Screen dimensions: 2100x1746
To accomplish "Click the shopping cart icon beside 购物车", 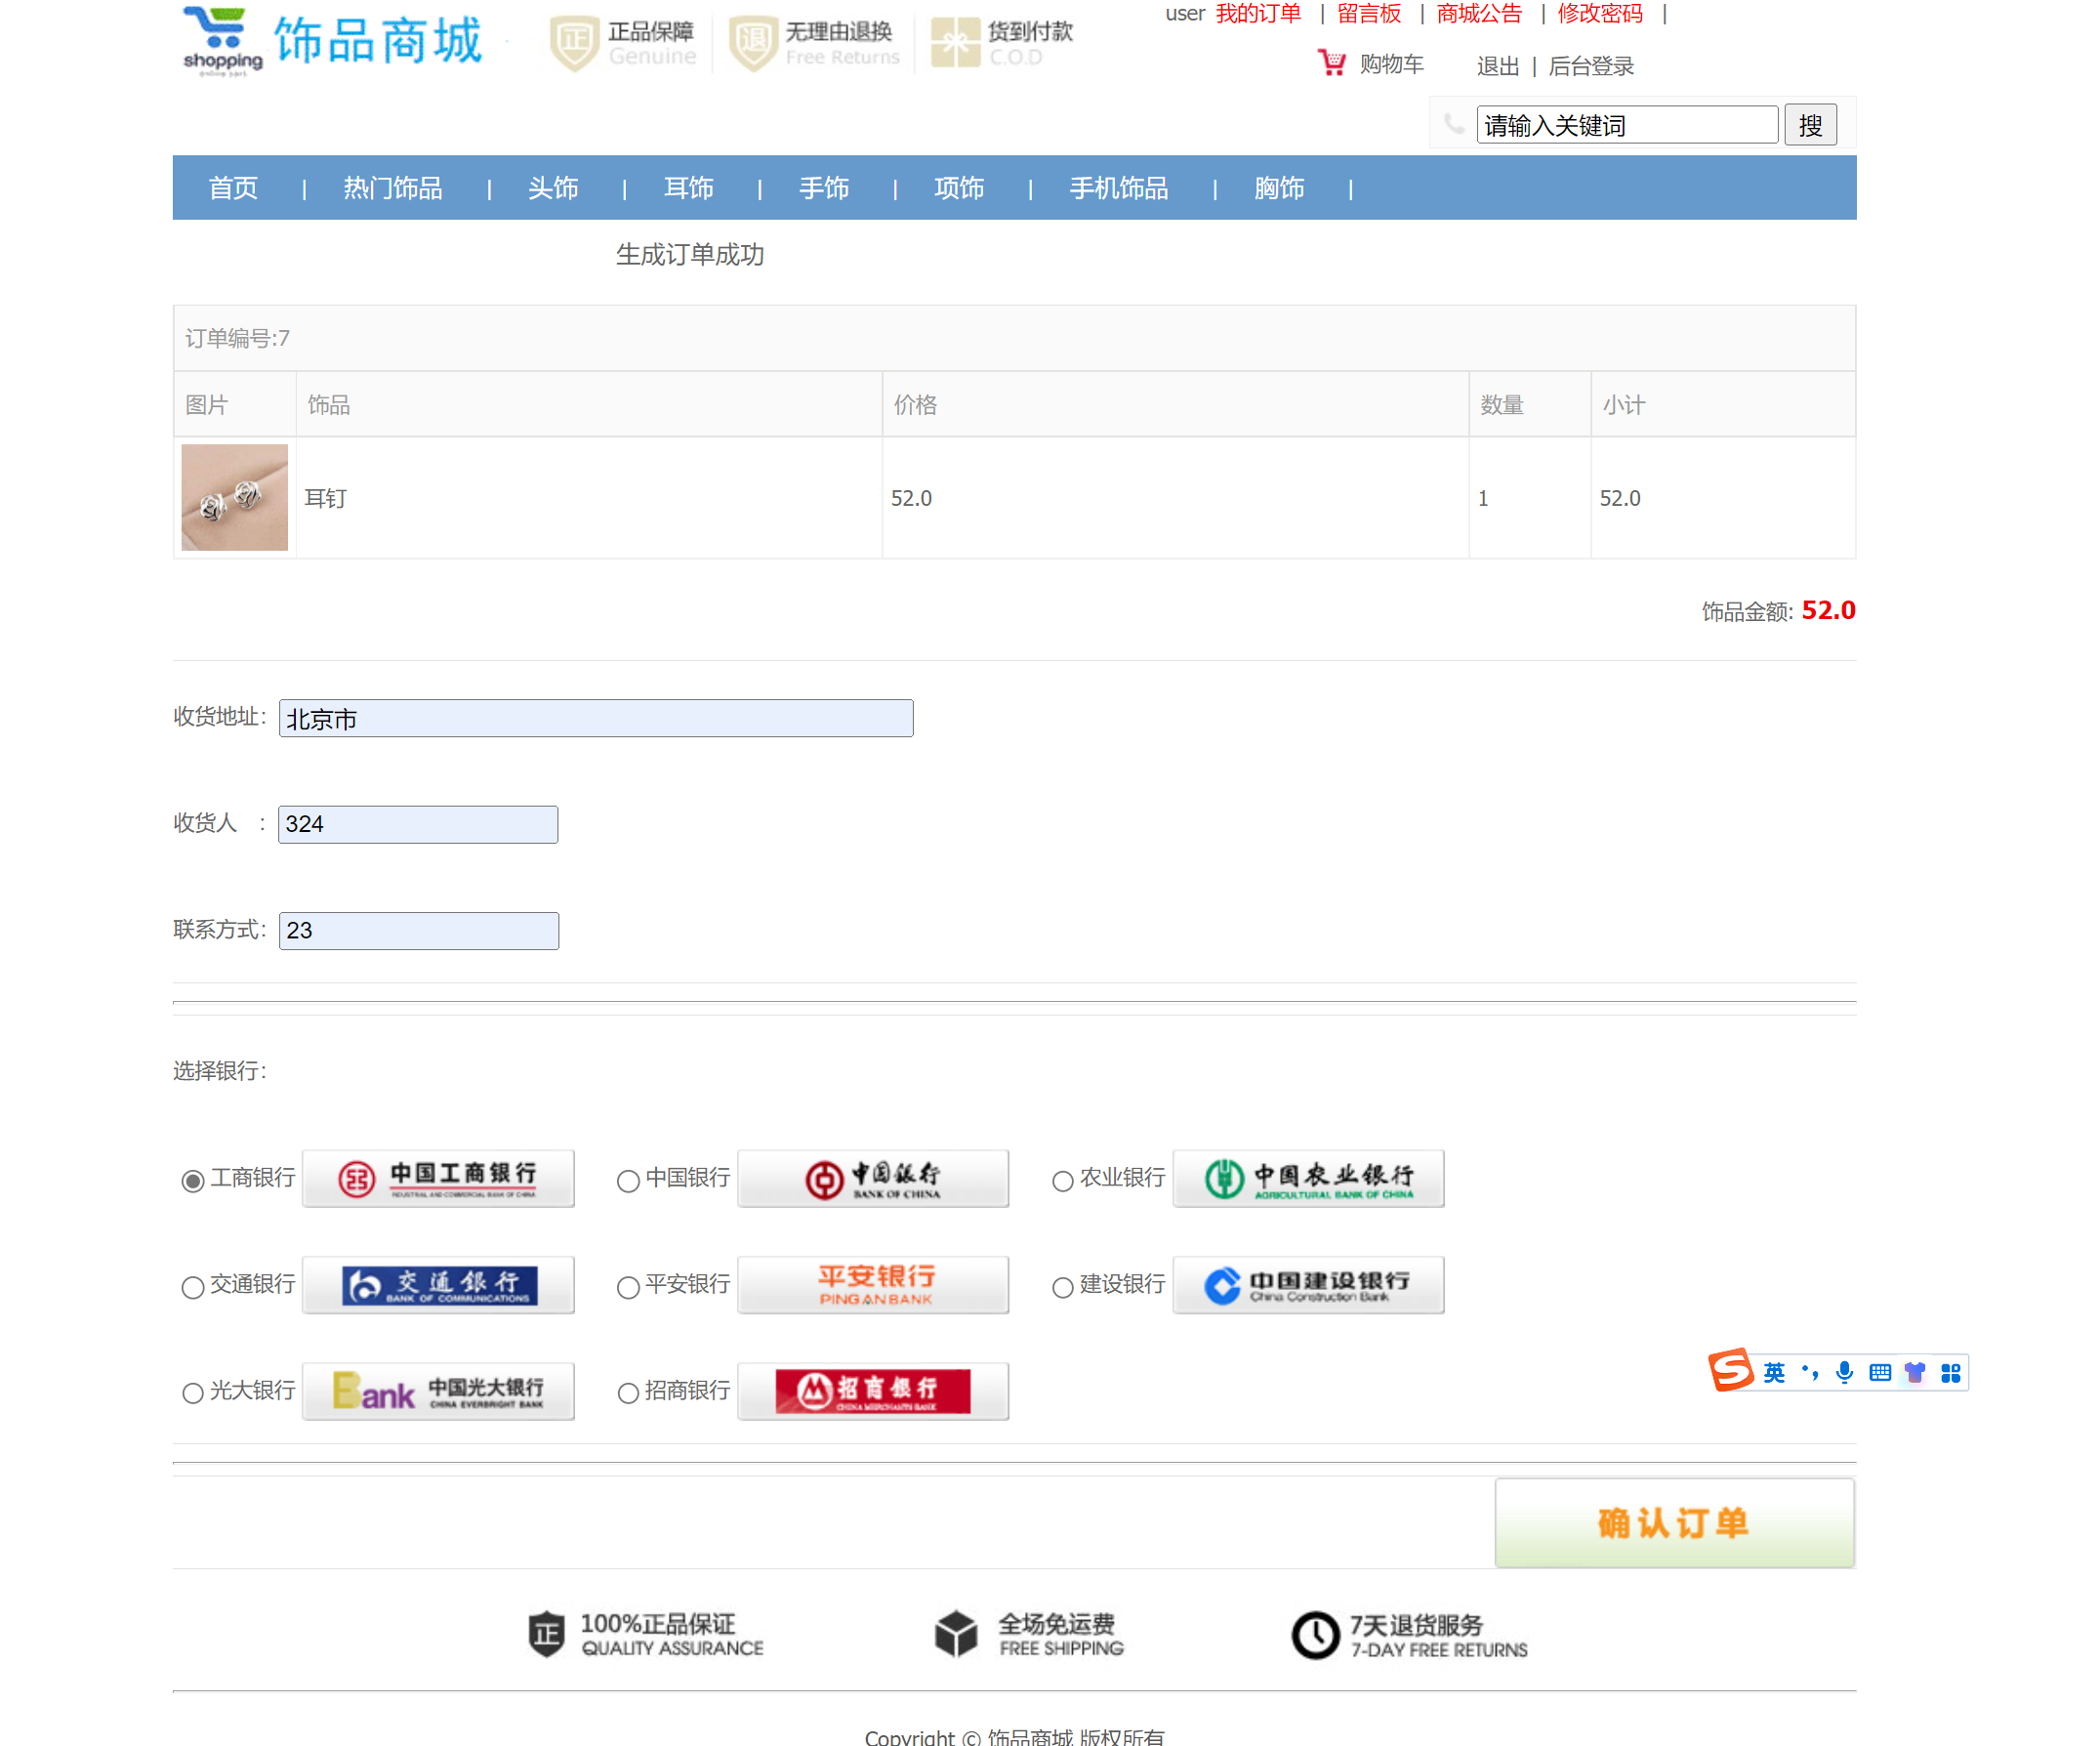I will click(1331, 62).
